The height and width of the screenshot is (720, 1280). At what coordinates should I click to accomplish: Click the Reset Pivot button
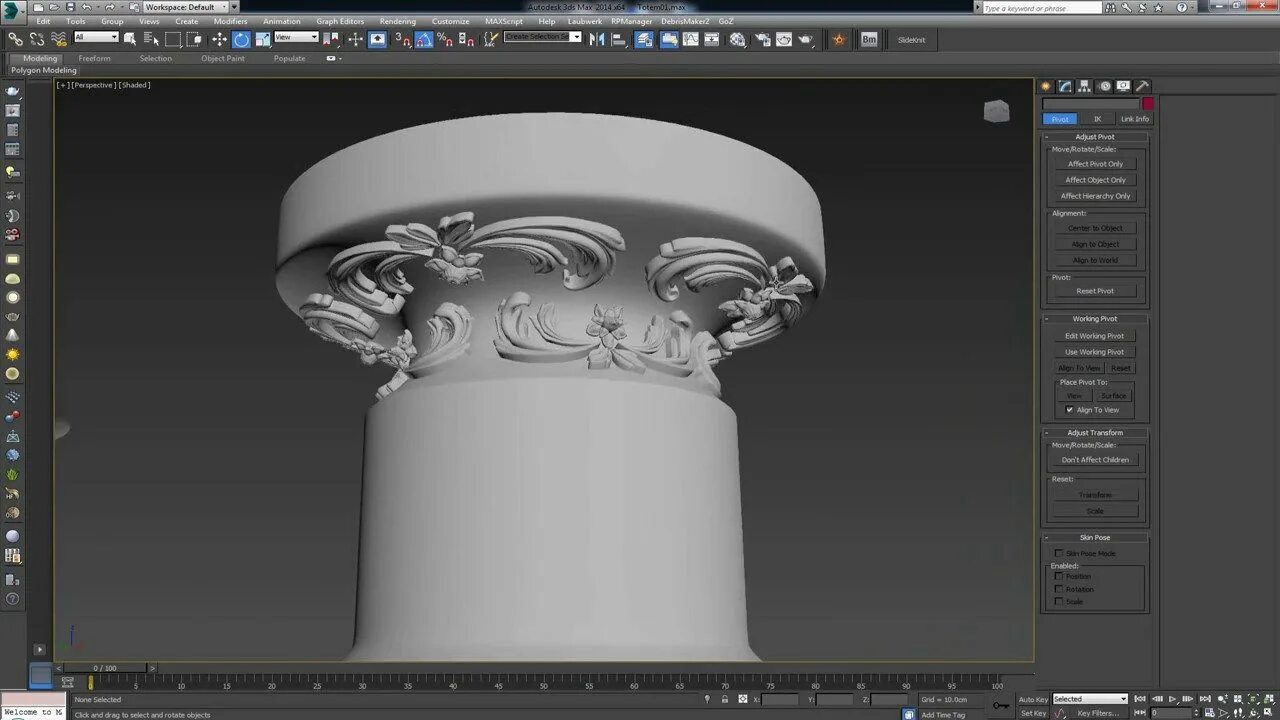1095,291
